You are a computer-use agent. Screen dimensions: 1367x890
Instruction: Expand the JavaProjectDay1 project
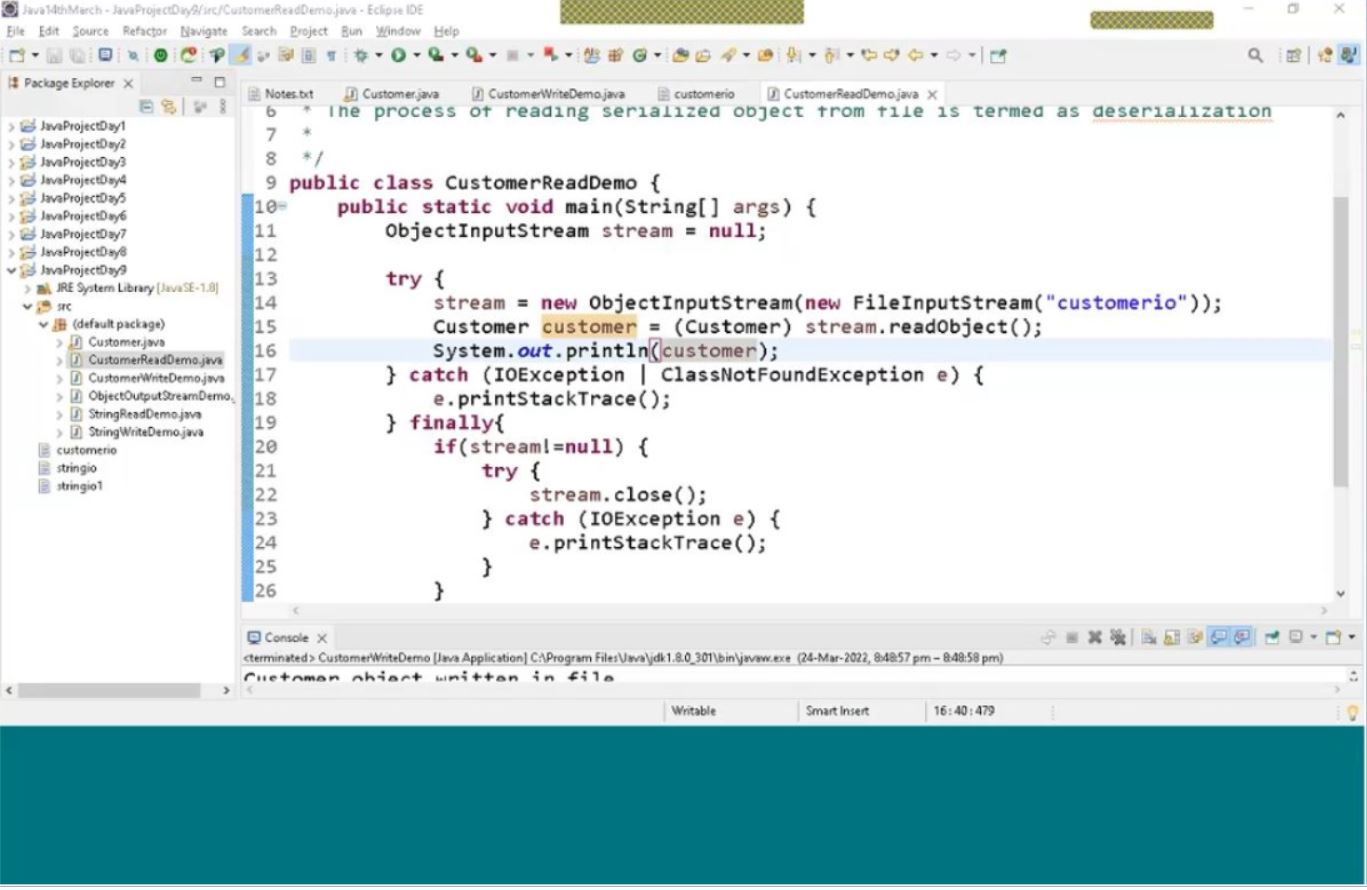pos(11,126)
